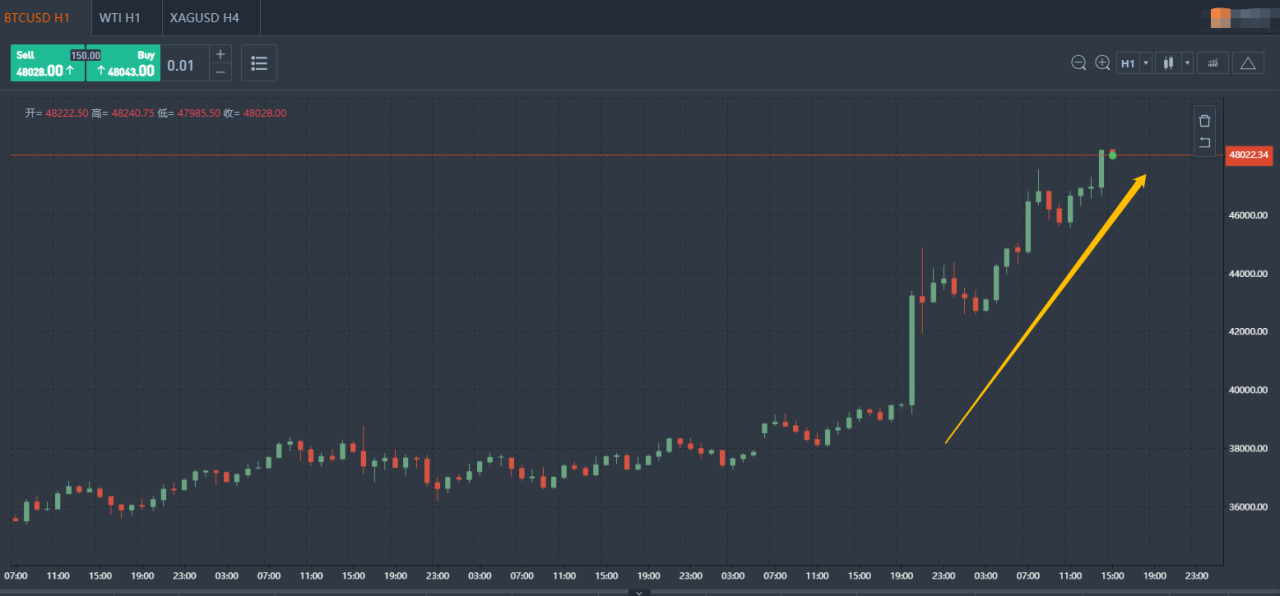Zoom out the chart with the minus magnifier
Screen dimensions: 1280x596
click(x=1078, y=63)
